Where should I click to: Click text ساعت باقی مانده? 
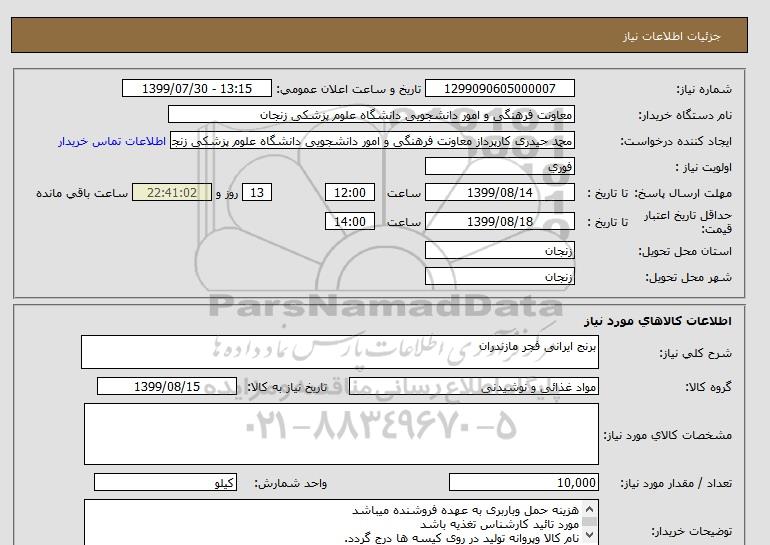tap(82, 193)
